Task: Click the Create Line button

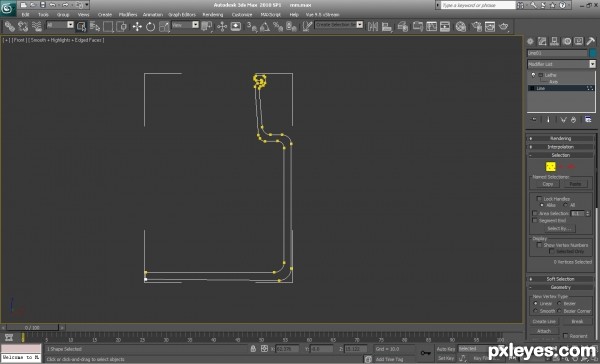Action: pyautogui.click(x=544, y=322)
